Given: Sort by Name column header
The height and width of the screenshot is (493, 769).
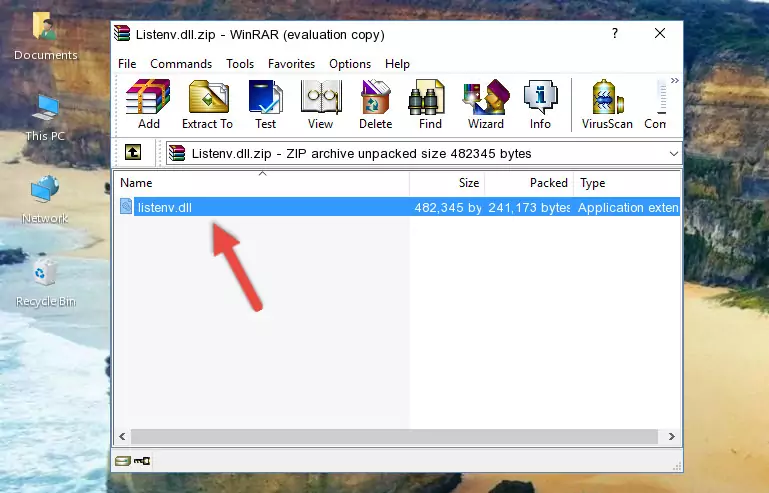Looking at the screenshot, I should click(x=262, y=183).
